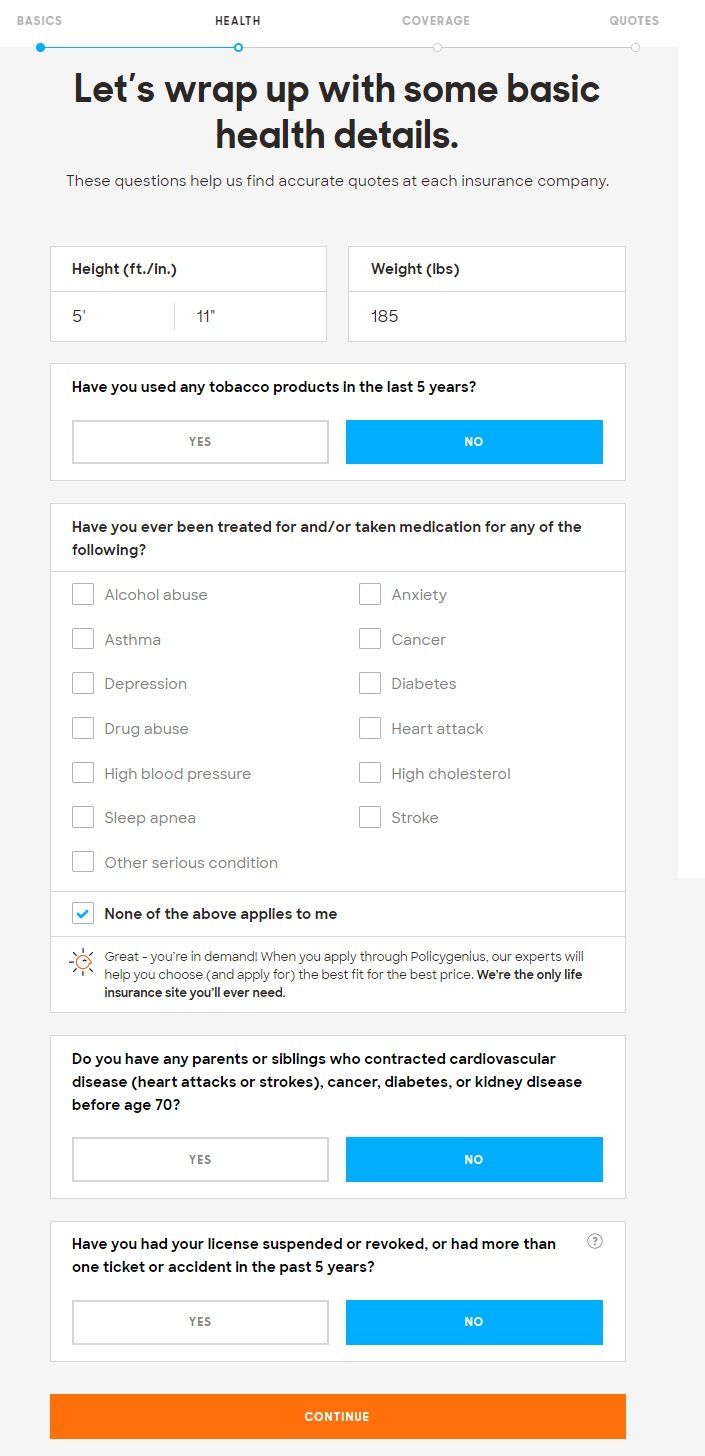The image size is (705, 1456).
Task: Click the Weight field showing 185
Action: pos(487,316)
